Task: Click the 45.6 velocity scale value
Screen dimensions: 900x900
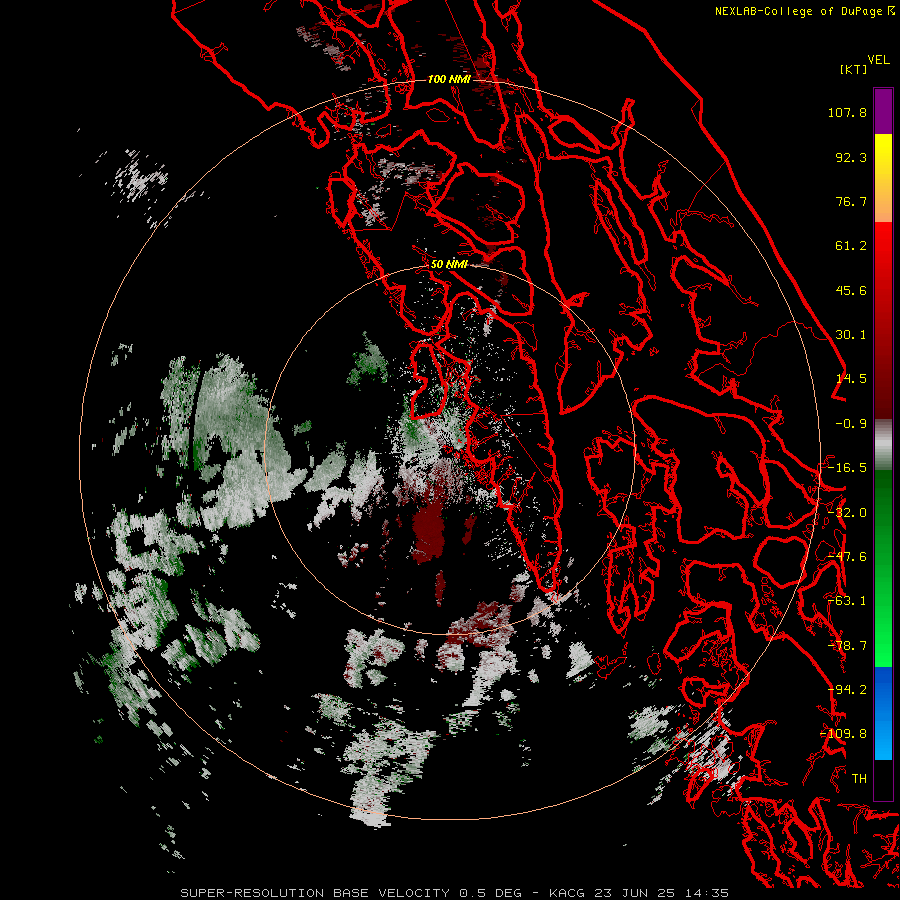Action: pos(851,290)
